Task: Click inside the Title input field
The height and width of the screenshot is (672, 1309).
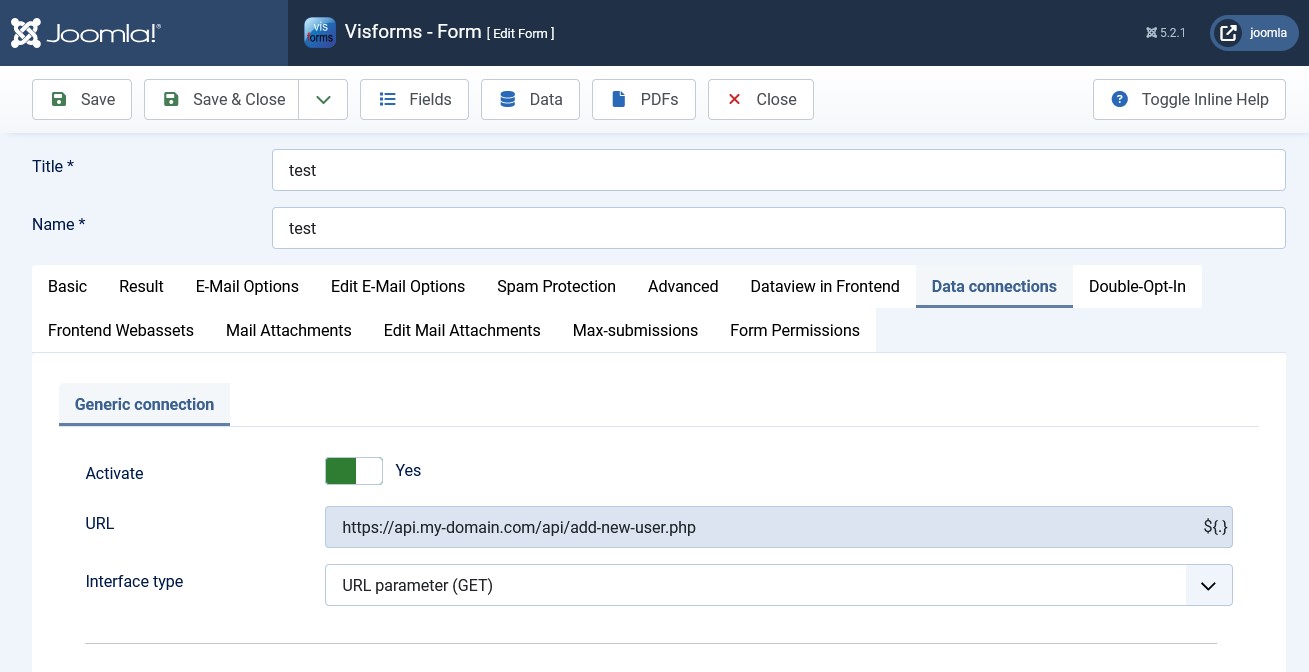Action: pos(779,170)
